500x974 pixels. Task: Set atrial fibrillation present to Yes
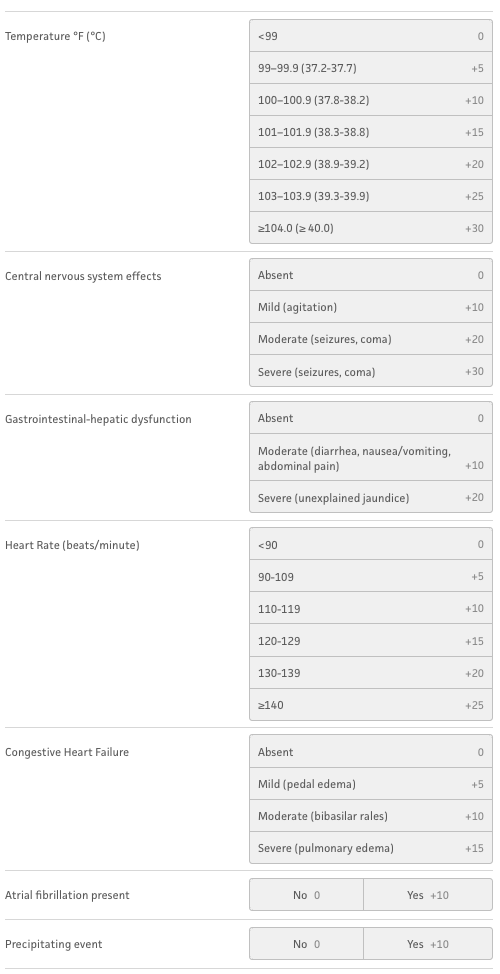coord(428,895)
